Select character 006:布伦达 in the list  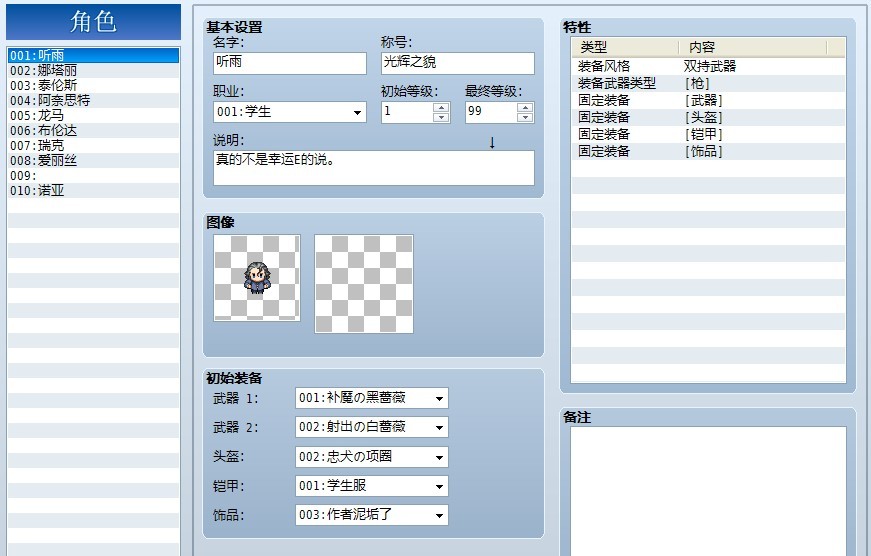pyautogui.click(x=93, y=131)
